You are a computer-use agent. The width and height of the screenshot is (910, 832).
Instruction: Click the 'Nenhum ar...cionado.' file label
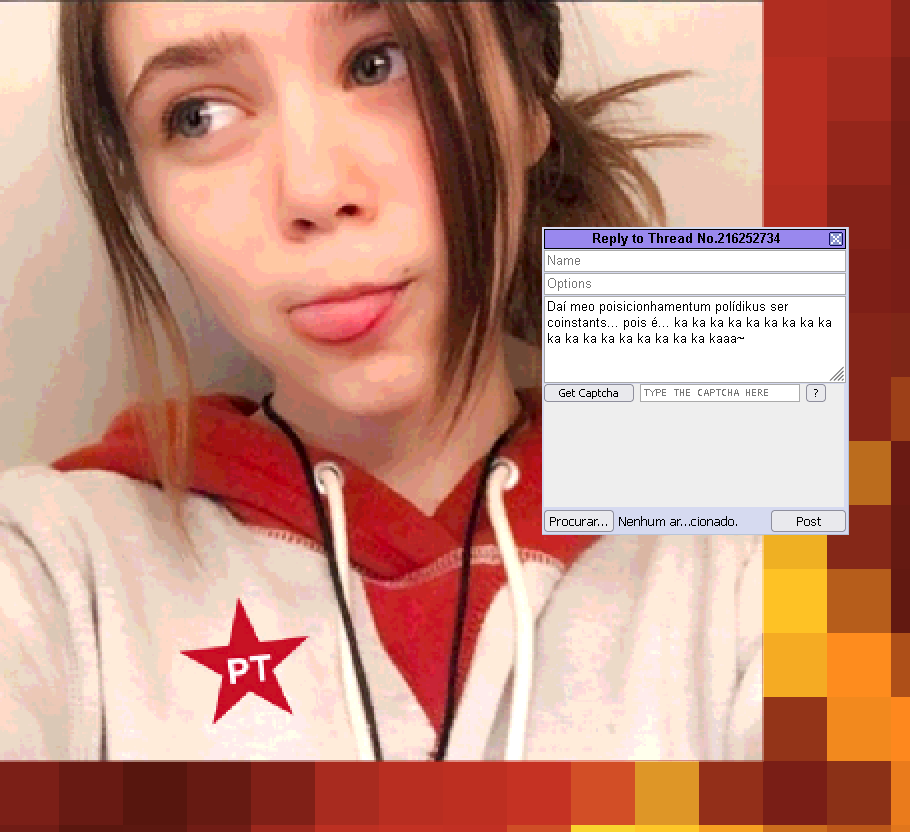tap(678, 522)
